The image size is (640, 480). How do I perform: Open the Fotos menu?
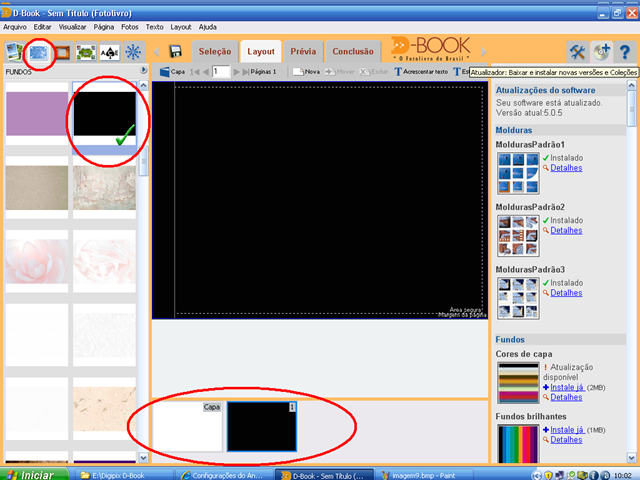pos(130,27)
